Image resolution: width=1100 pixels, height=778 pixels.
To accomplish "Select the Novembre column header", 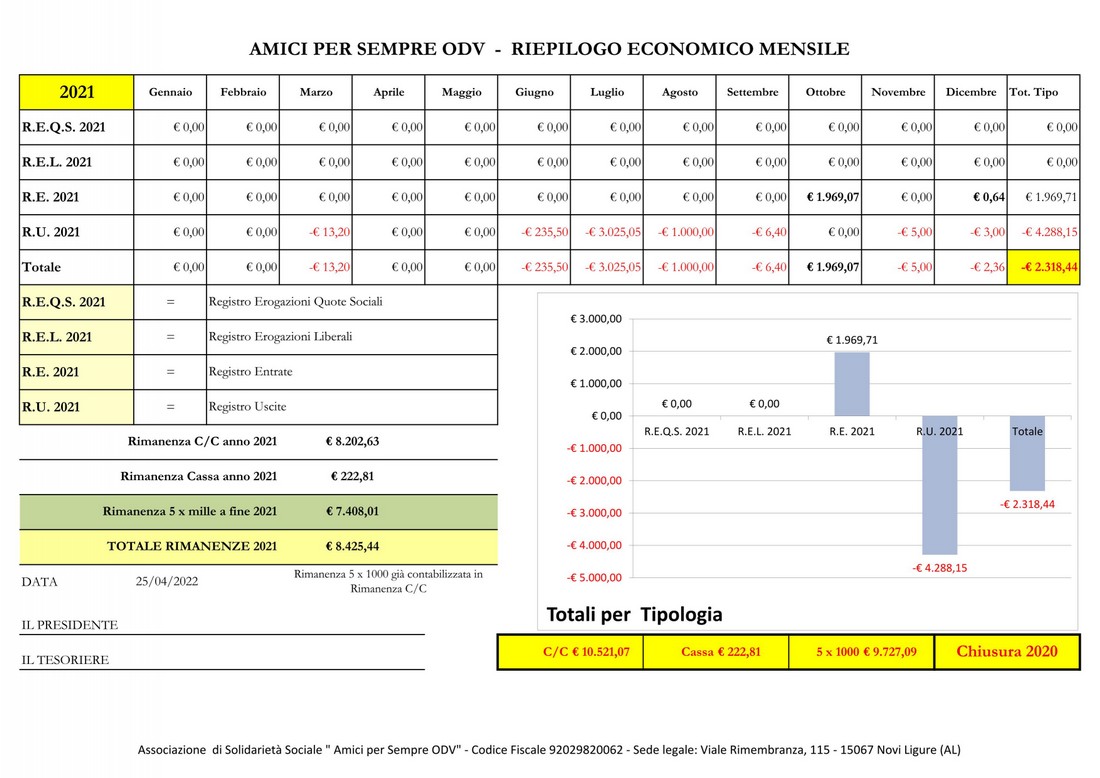I will tap(898, 92).
